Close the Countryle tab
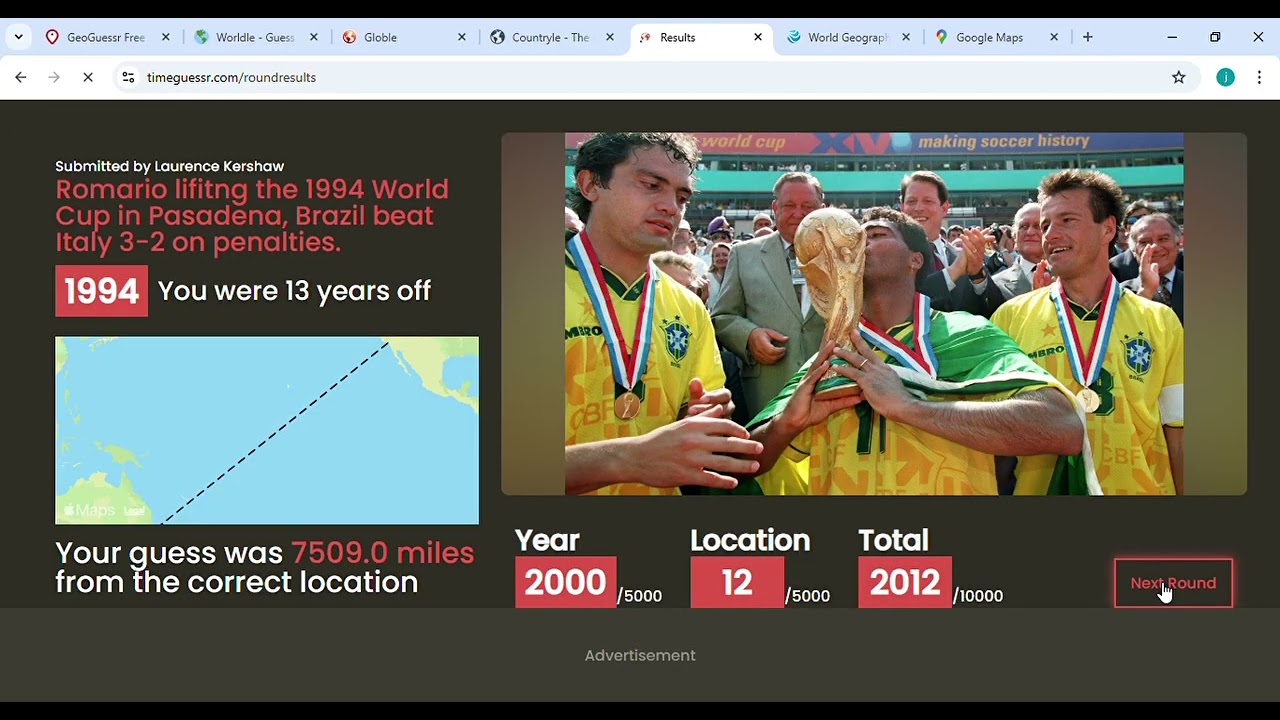 point(609,37)
